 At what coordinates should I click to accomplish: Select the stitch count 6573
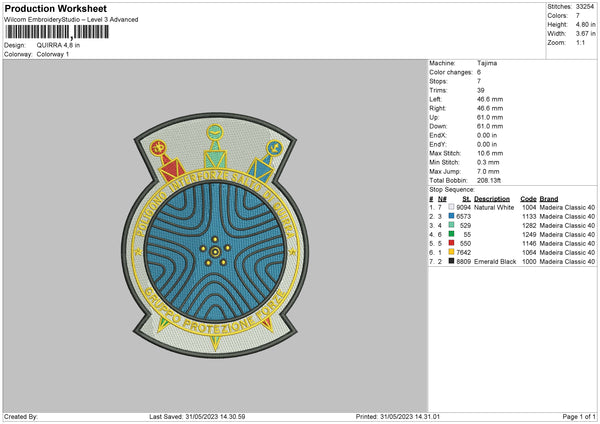pyautogui.click(x=463, y=217)
